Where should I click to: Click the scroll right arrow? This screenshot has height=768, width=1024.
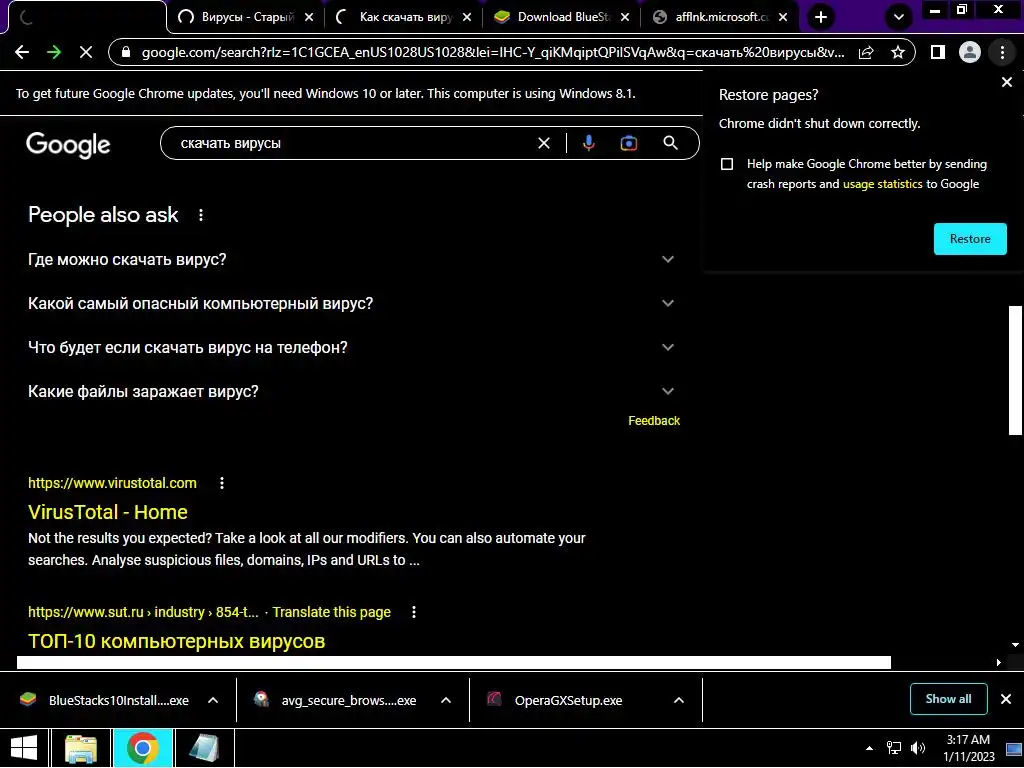coord(999,662)
